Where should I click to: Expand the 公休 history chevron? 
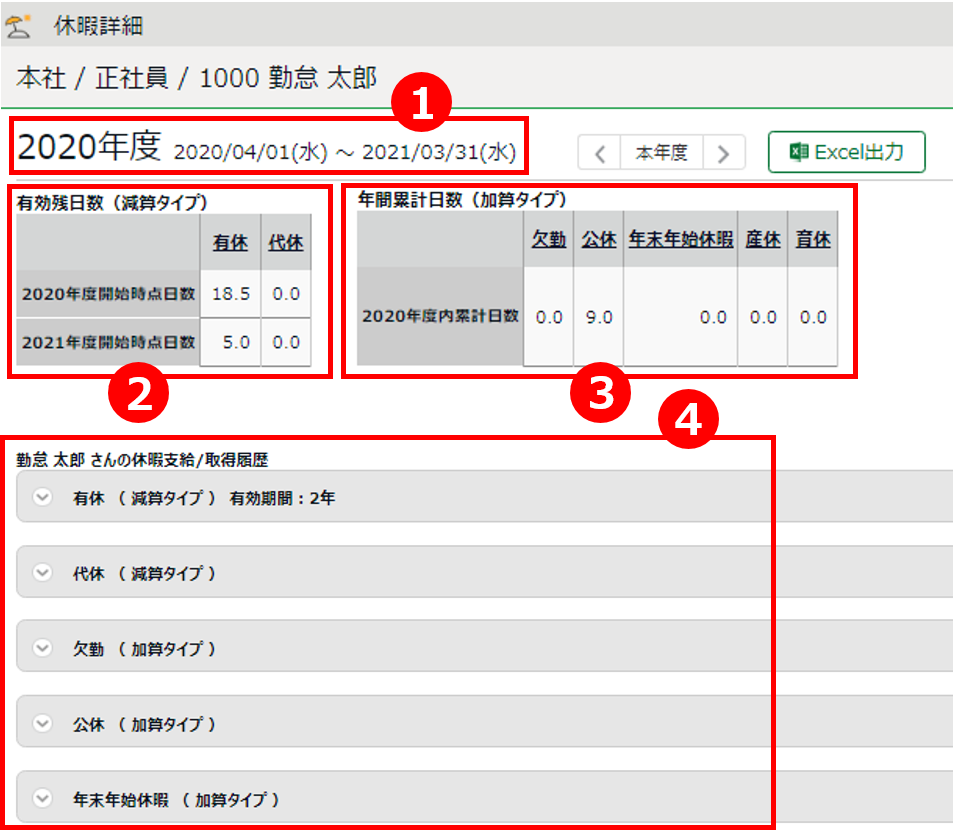click(x=42, y=723)
